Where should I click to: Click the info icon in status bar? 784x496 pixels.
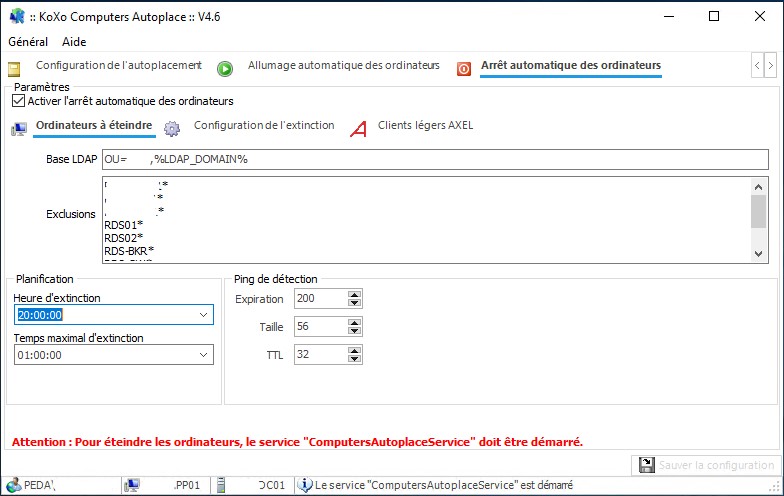(304, 484)
